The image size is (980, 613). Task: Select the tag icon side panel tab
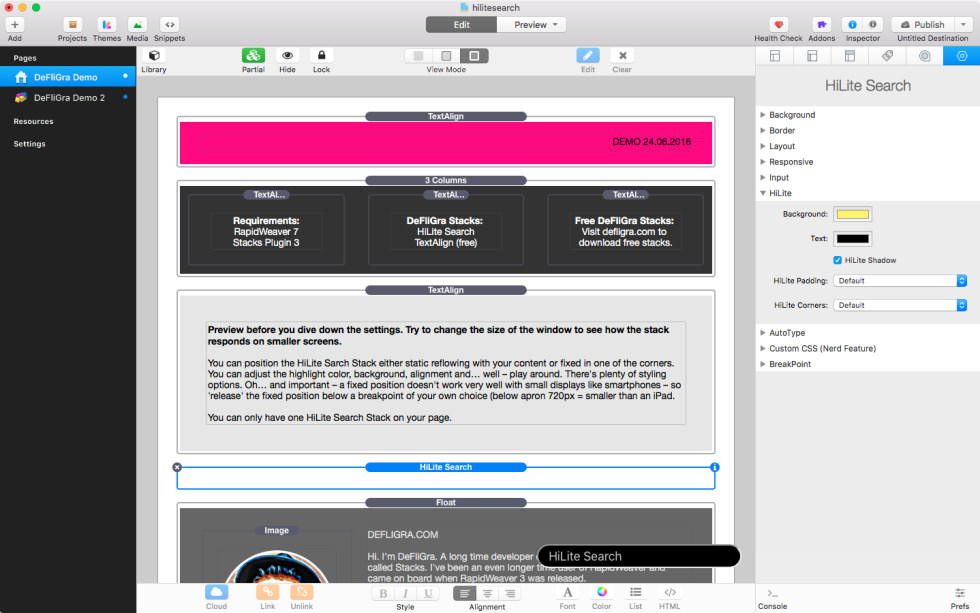point(887,56)
